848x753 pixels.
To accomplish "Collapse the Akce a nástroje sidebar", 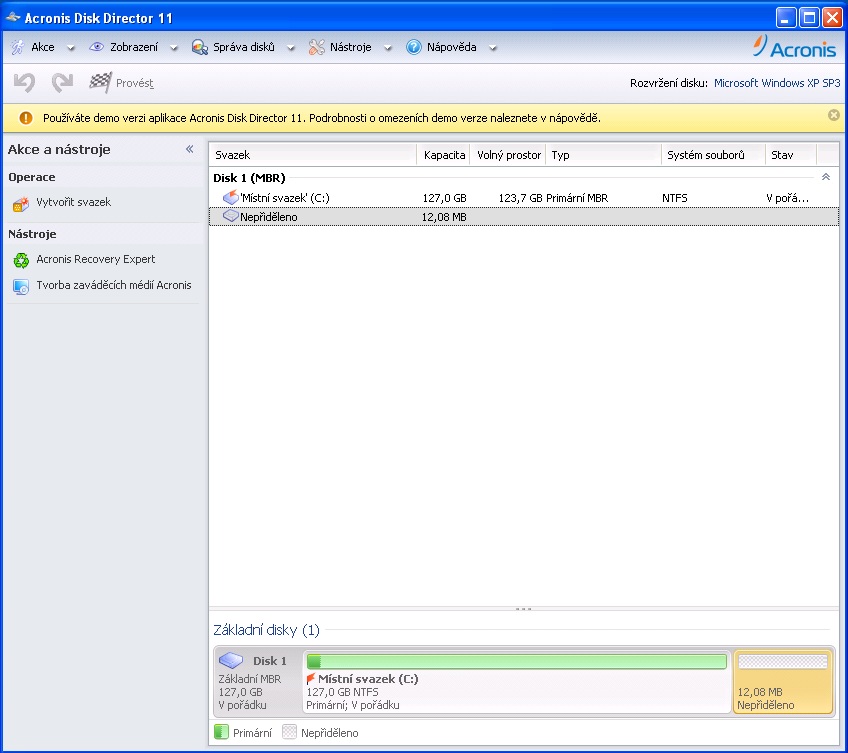I will click(189, 149).
